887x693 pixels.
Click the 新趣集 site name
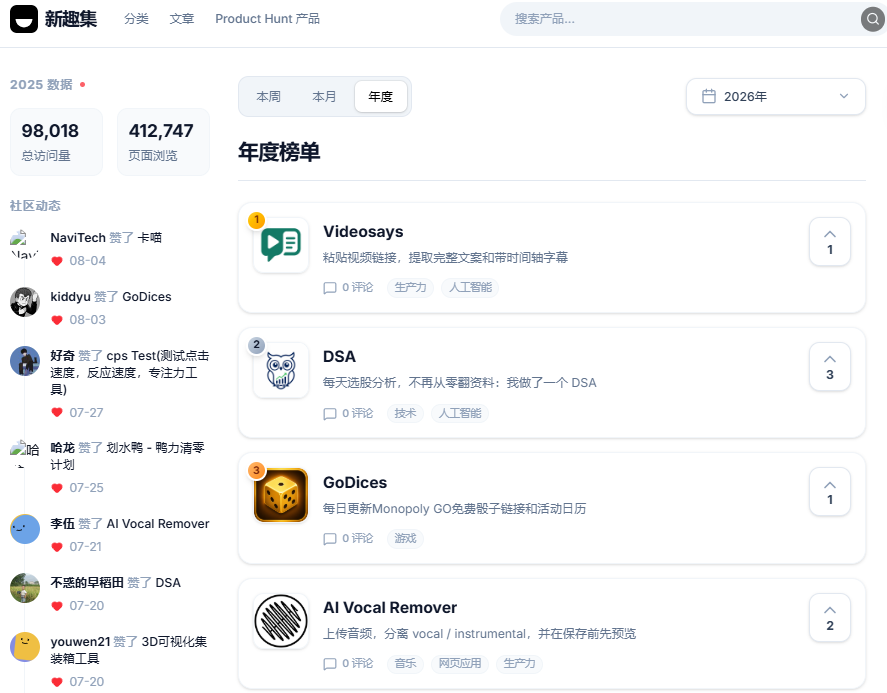(x=71, y=19)
